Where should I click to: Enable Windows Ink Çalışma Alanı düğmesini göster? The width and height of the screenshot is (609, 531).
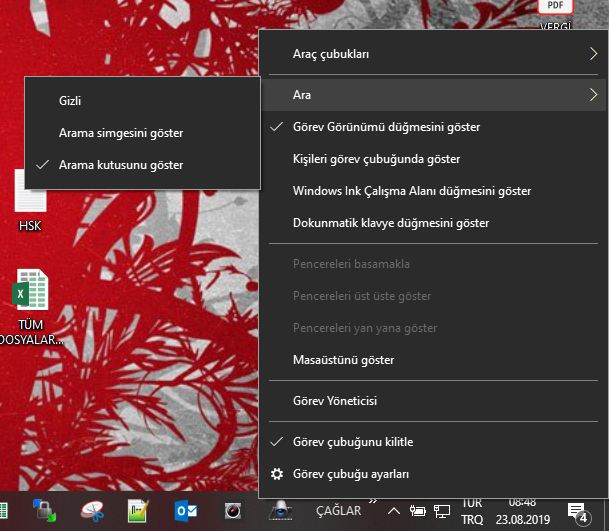pyautogui.click(x=433, y=191)
